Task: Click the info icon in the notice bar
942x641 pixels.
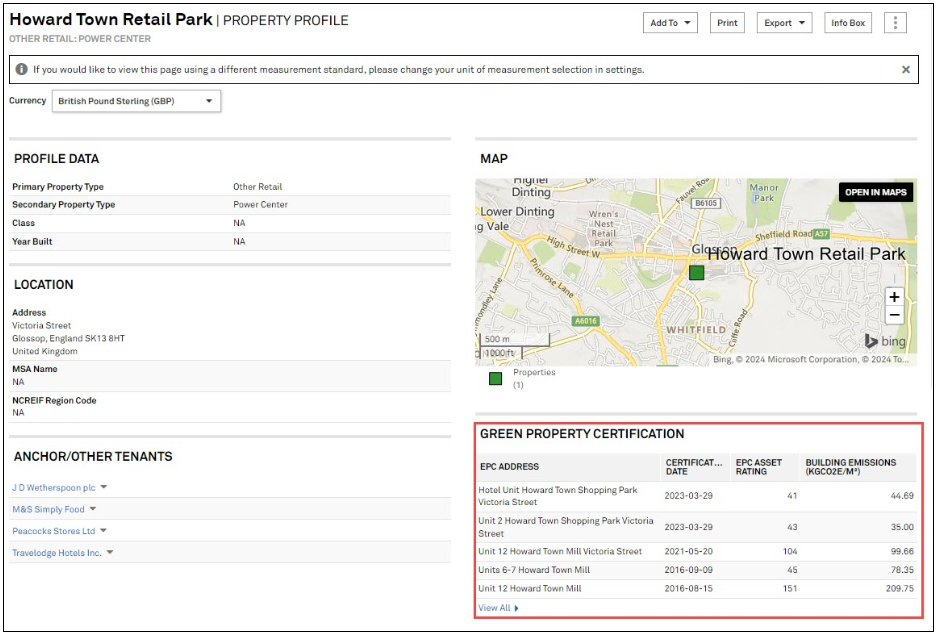Action: click(x=21, y=70)
